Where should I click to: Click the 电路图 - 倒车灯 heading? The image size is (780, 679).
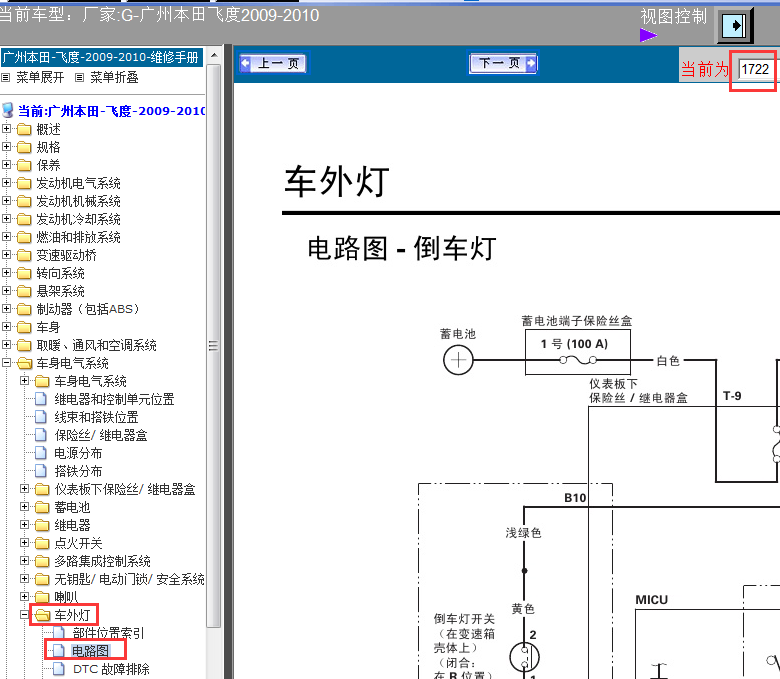point(402,248)
